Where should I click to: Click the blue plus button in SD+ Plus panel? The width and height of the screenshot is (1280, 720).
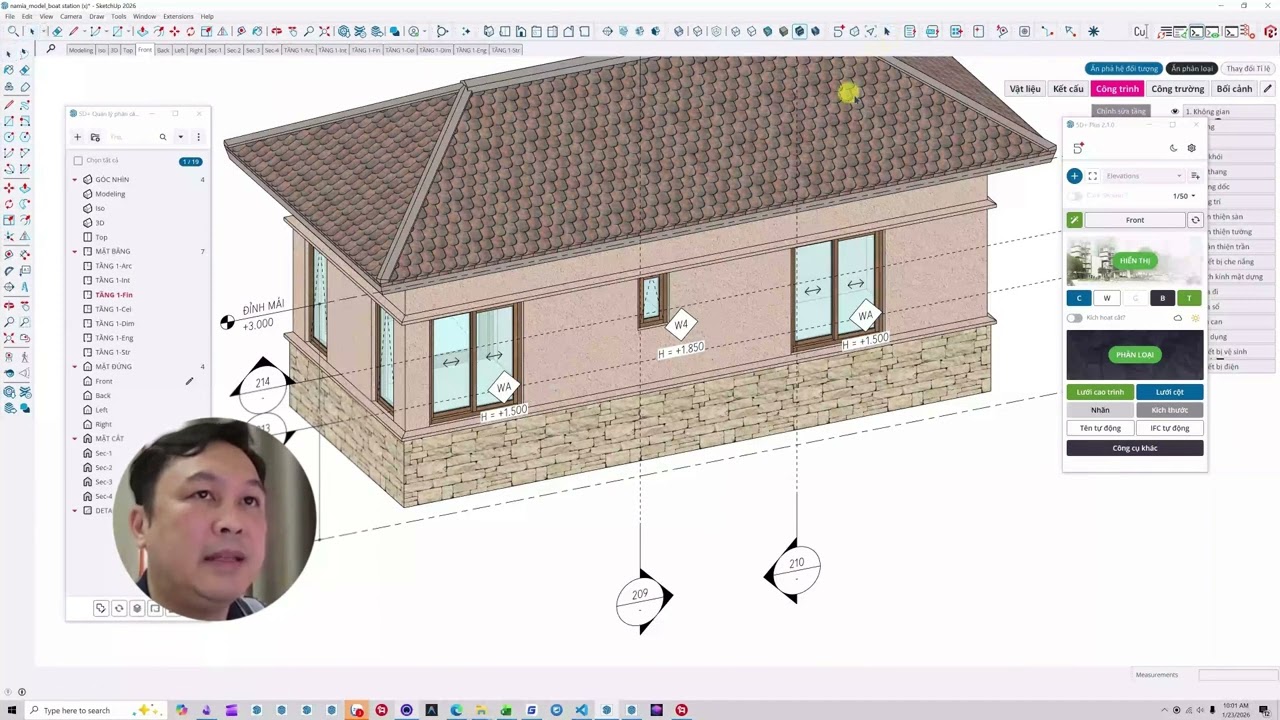point(1074,176)
